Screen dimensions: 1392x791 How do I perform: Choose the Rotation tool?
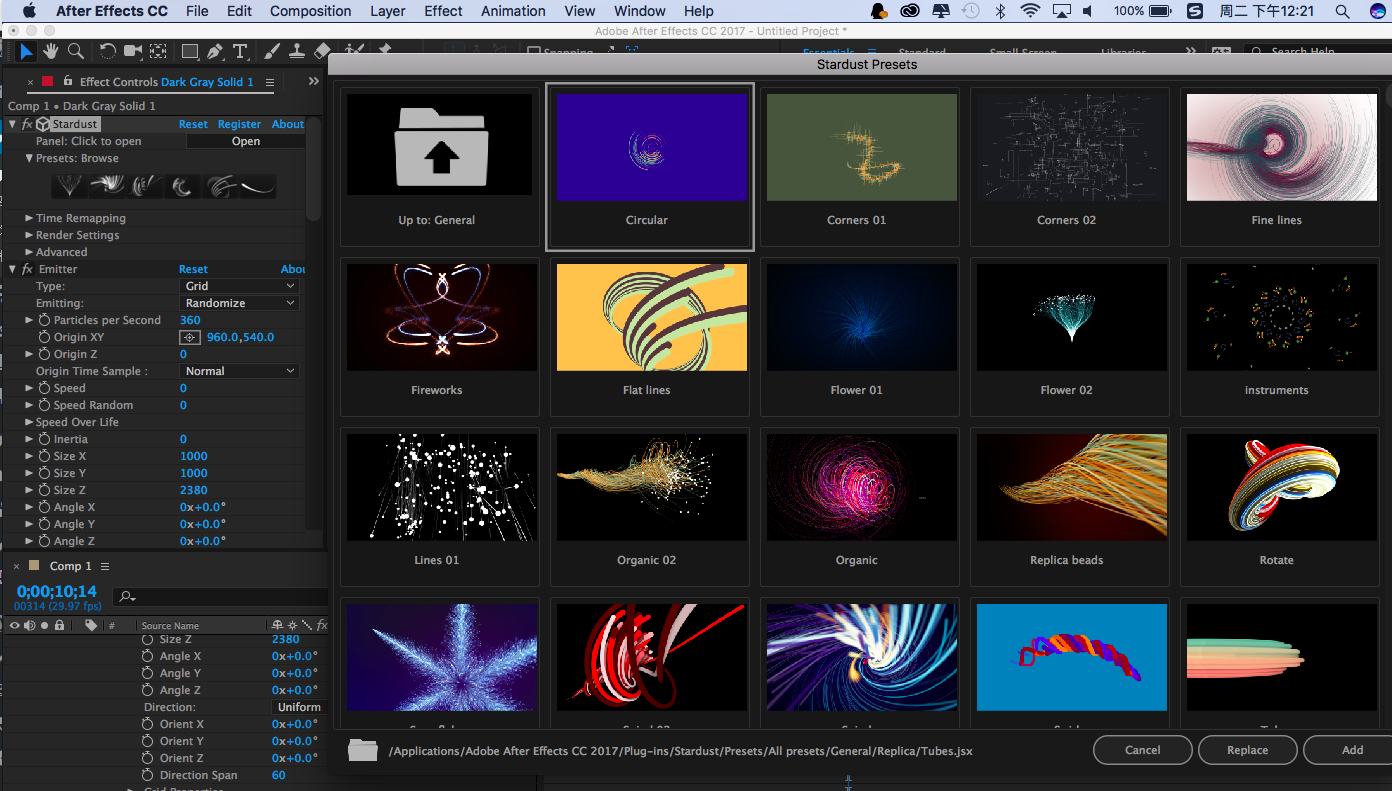point(107,51)
